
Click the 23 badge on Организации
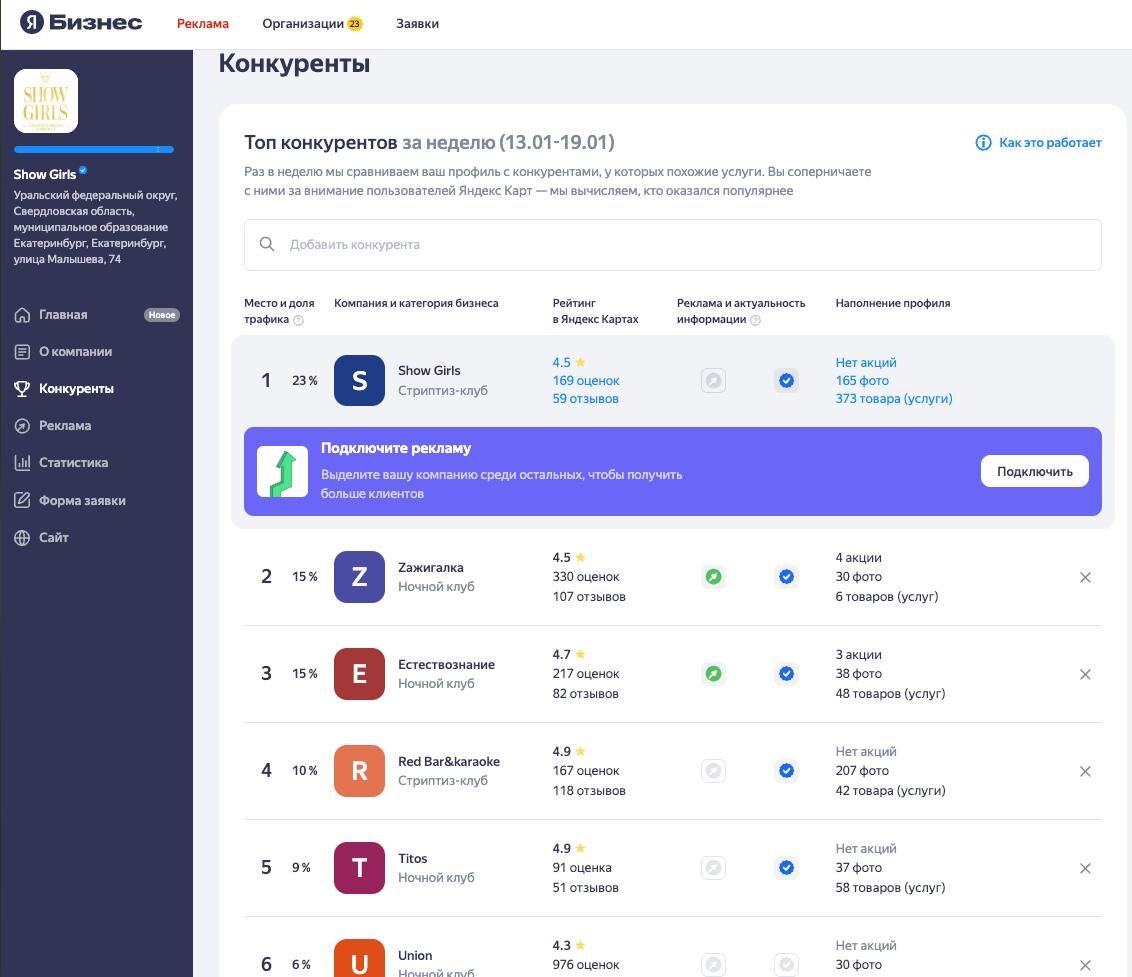point(354,24)
